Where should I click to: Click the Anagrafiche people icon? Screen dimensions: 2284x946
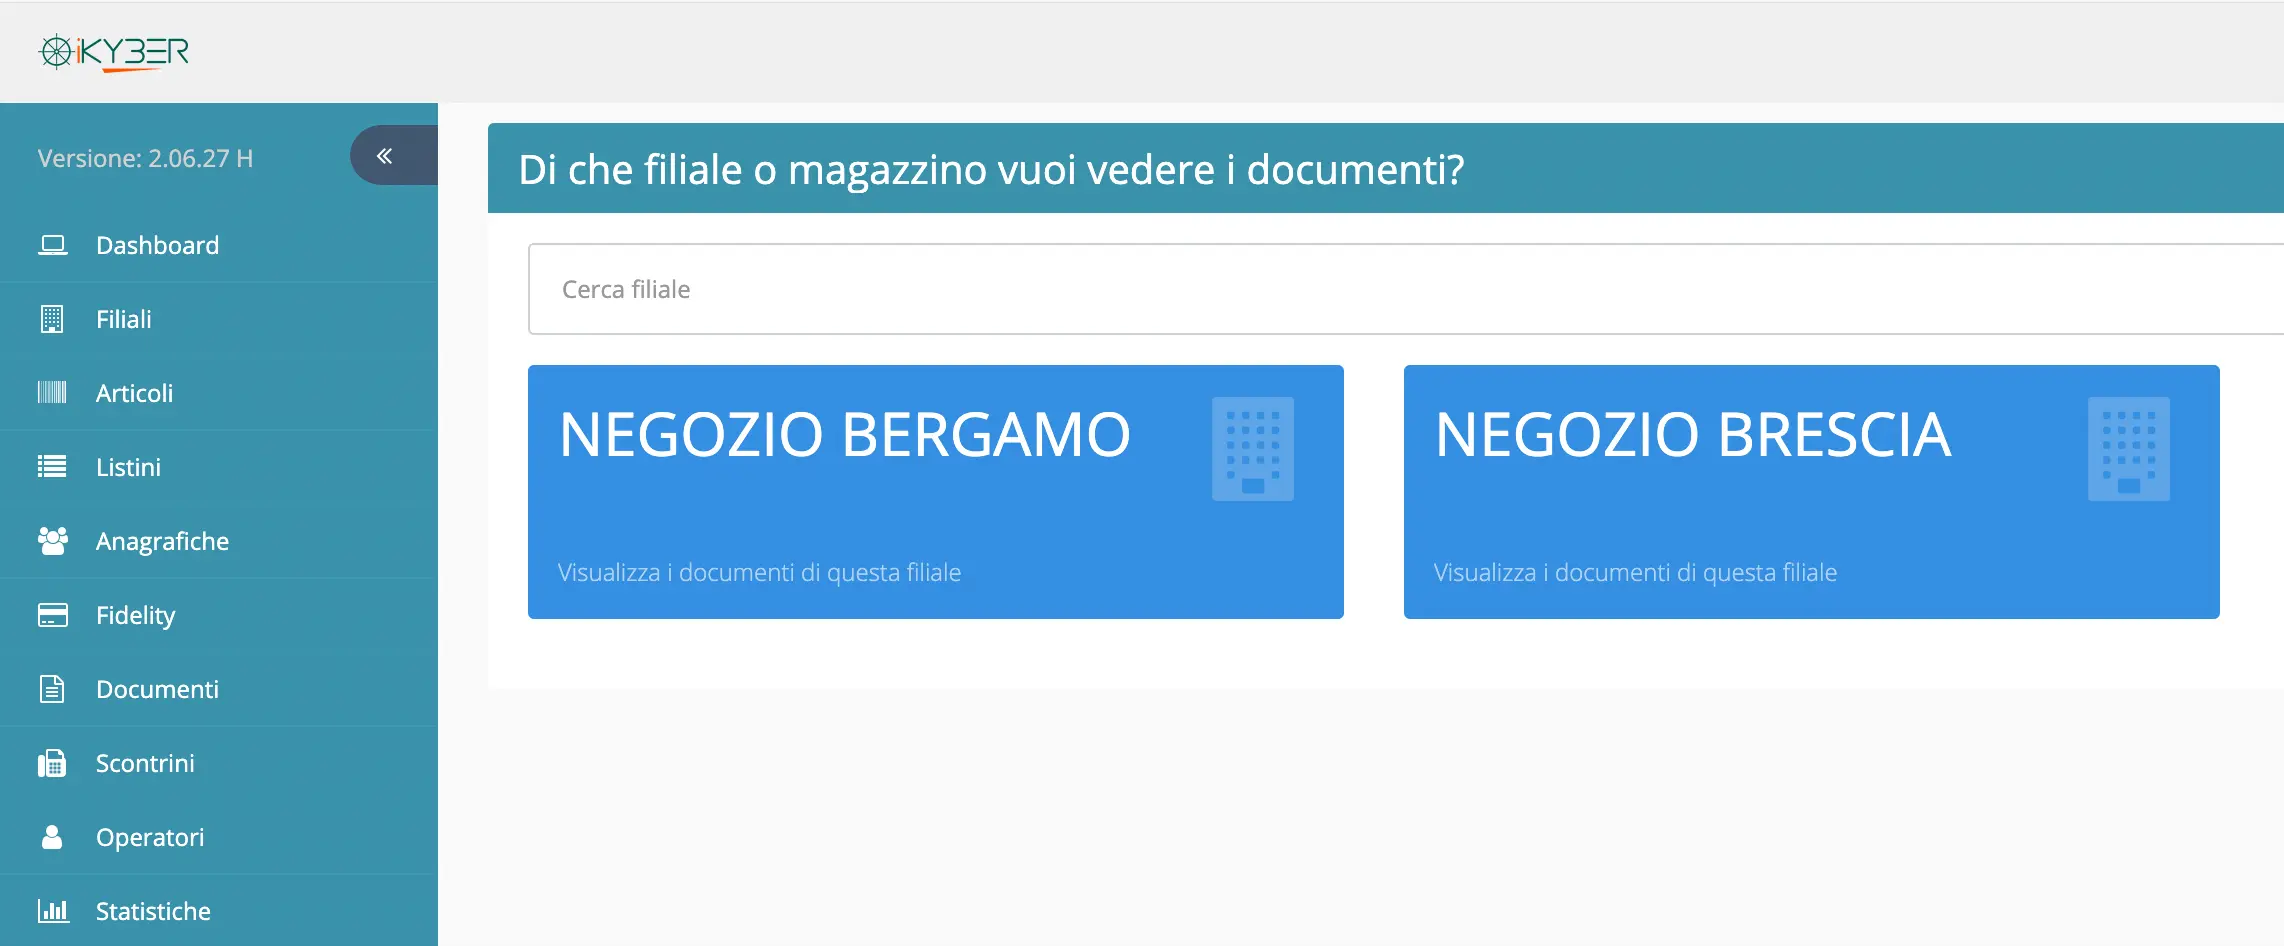pyautogui.click(x=52, y=540)
